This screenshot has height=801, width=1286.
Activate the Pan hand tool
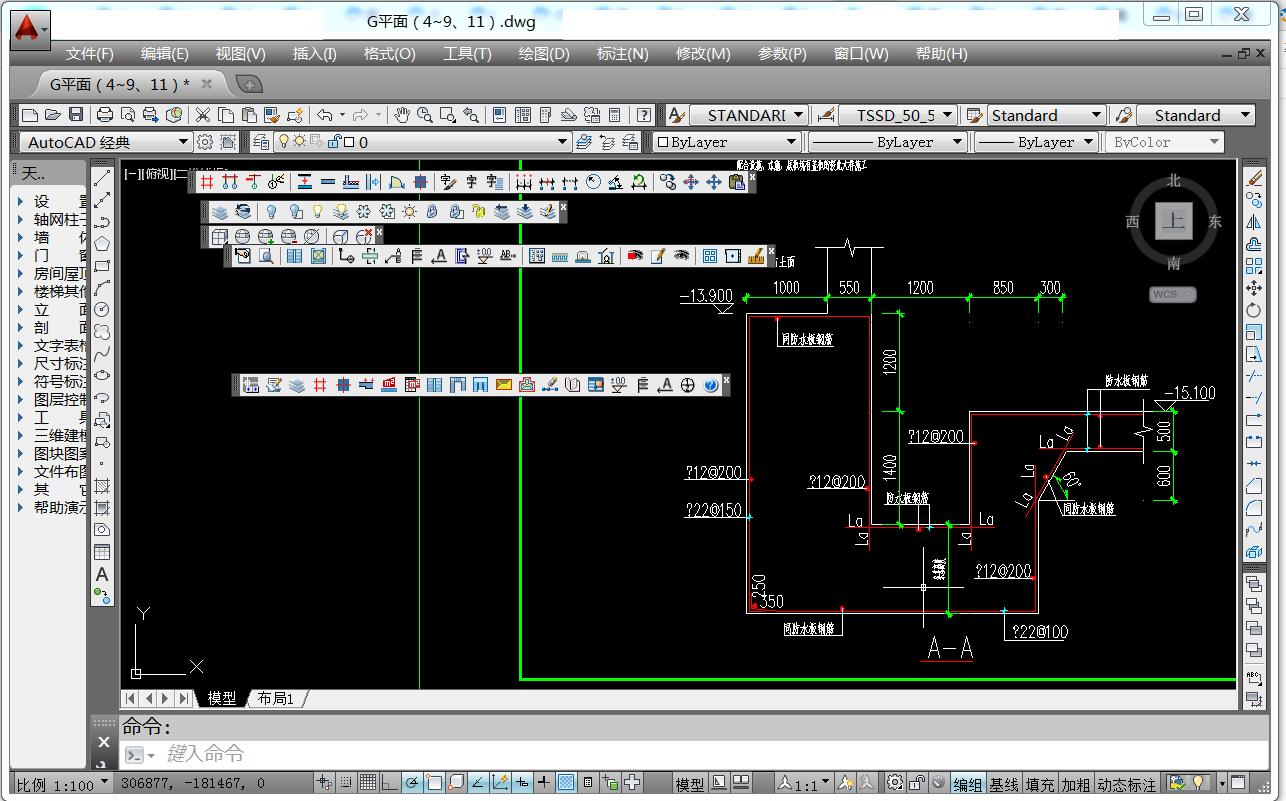point(401,115)
